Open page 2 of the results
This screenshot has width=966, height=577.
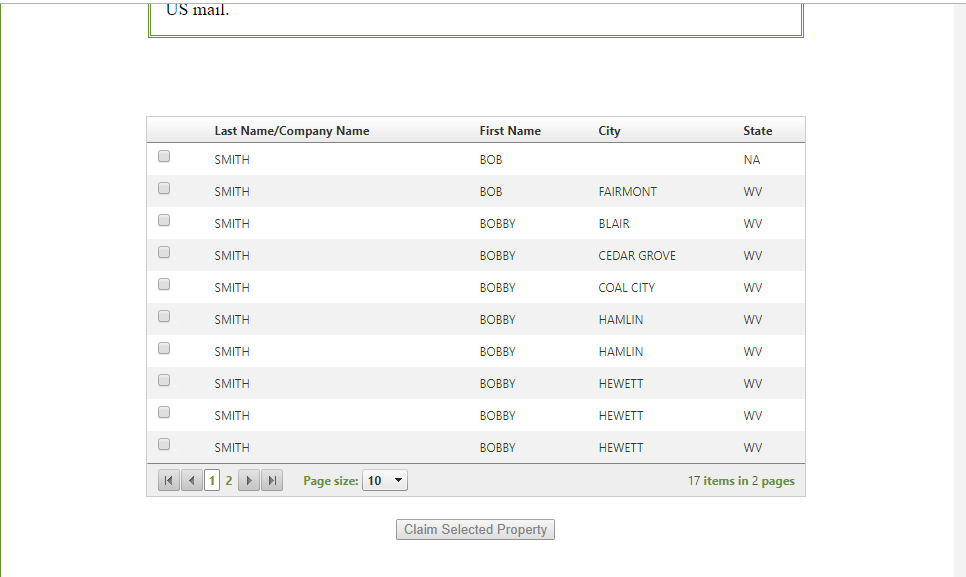pyautogui.click(x=229, y=481)
